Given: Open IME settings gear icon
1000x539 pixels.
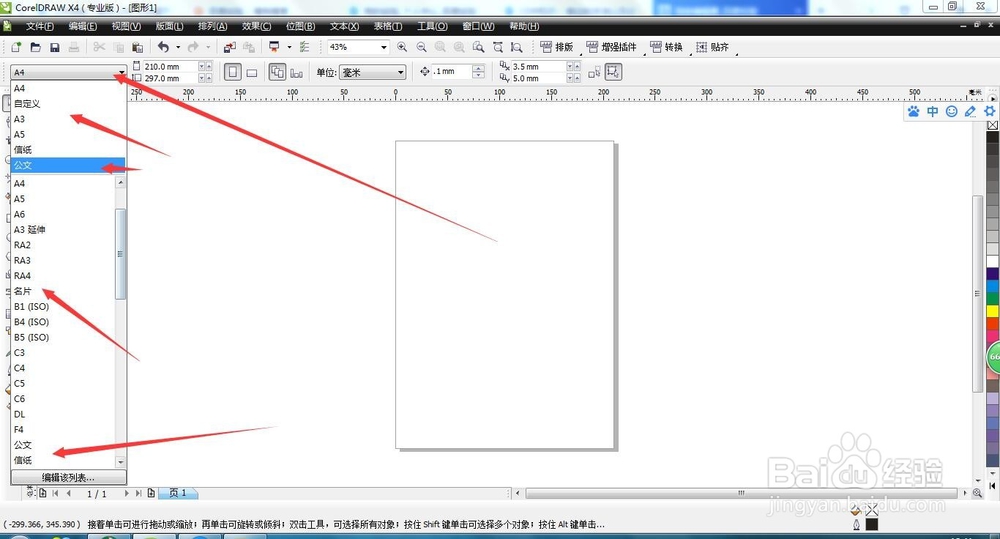Looking at the screenshot, I should pos(990,112).
